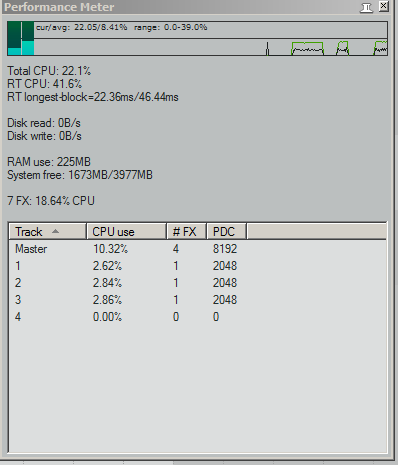Click the cur/avg CPU graph readout
This screenshot has width=398, height=465.
81,27
